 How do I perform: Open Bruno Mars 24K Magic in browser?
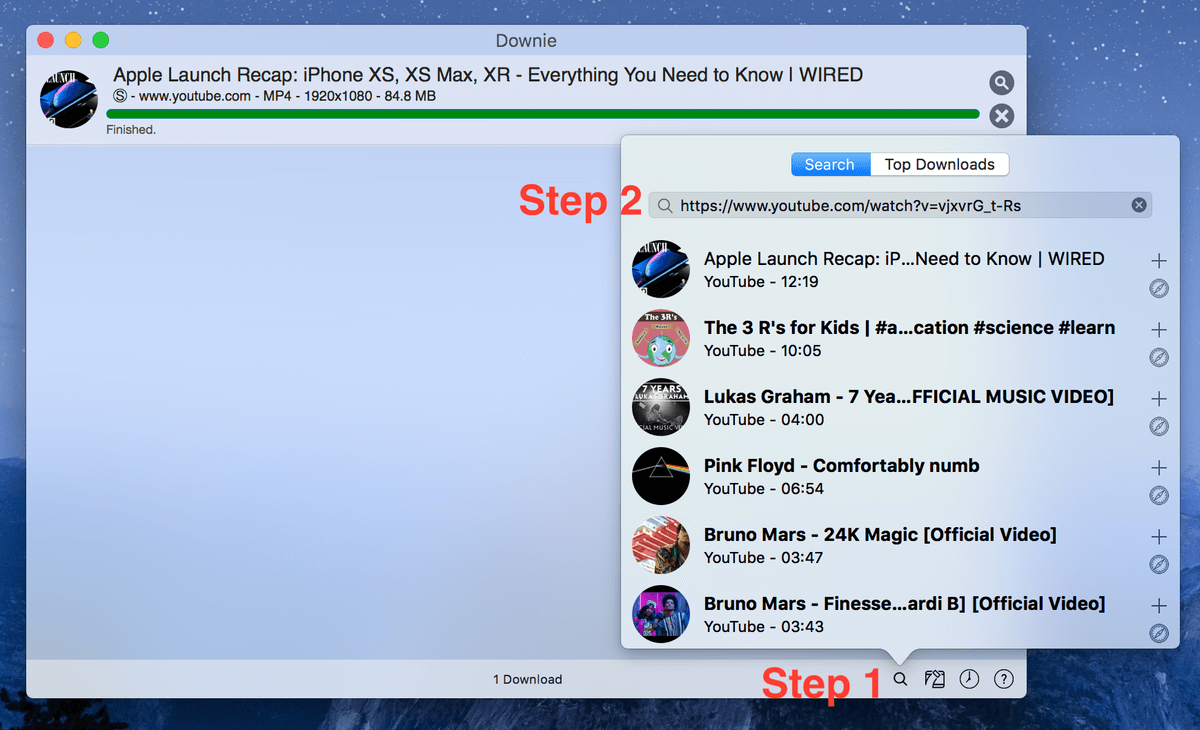[x=1159, y=565]
